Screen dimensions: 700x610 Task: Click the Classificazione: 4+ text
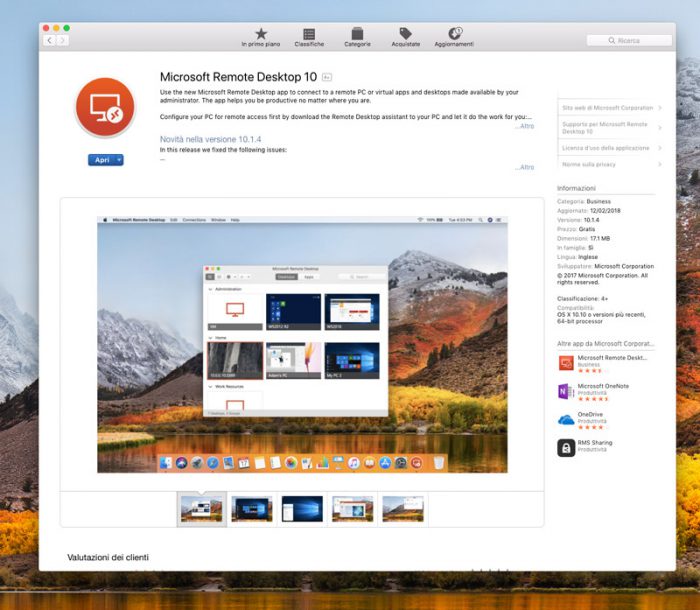[x=582, y=298]
